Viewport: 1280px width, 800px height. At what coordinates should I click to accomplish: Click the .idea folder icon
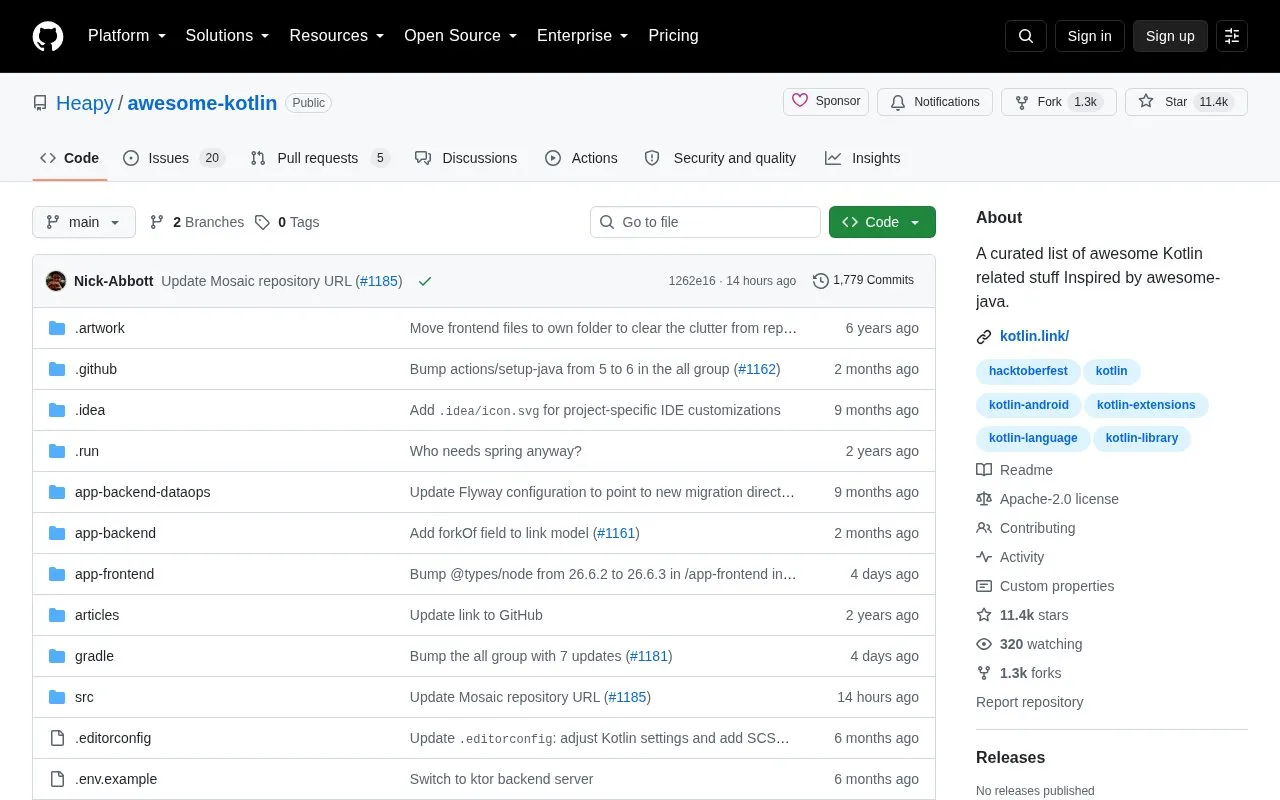point(57,410)
